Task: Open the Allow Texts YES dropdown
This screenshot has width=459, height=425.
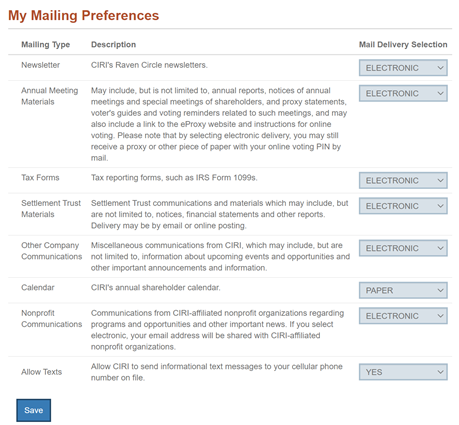Action: (x=403, y=372)
